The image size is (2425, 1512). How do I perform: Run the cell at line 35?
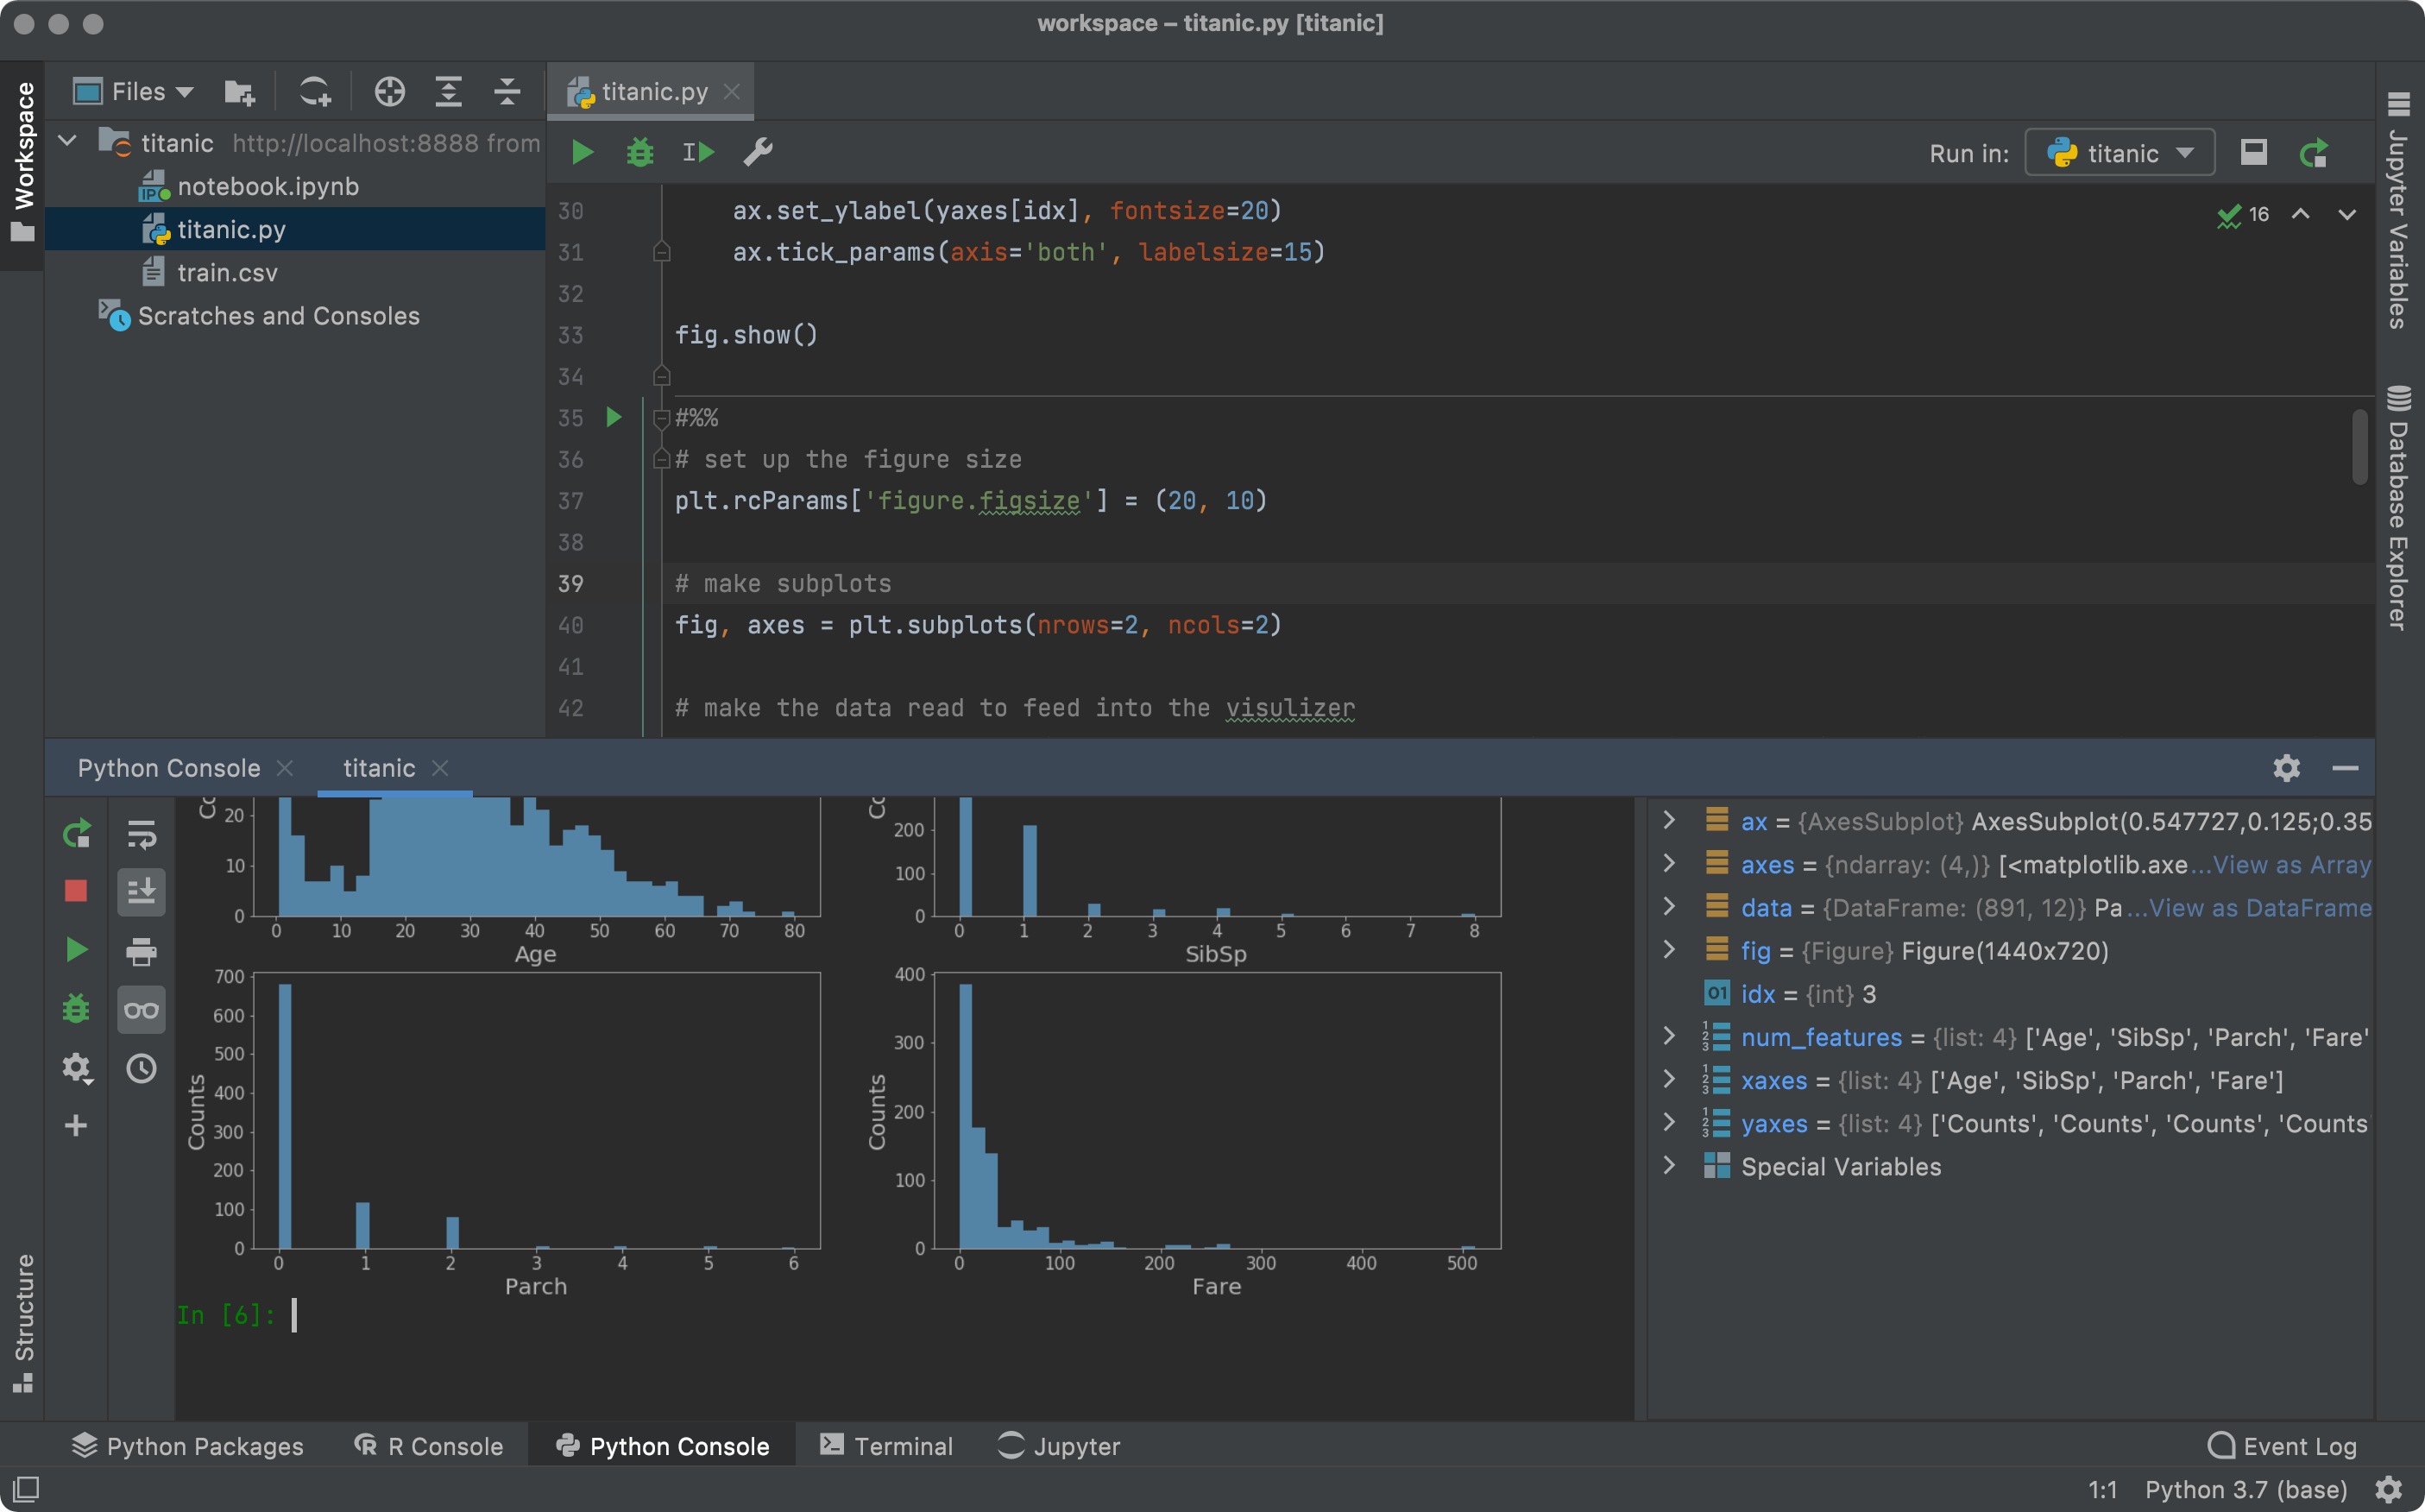coord(614,418)
